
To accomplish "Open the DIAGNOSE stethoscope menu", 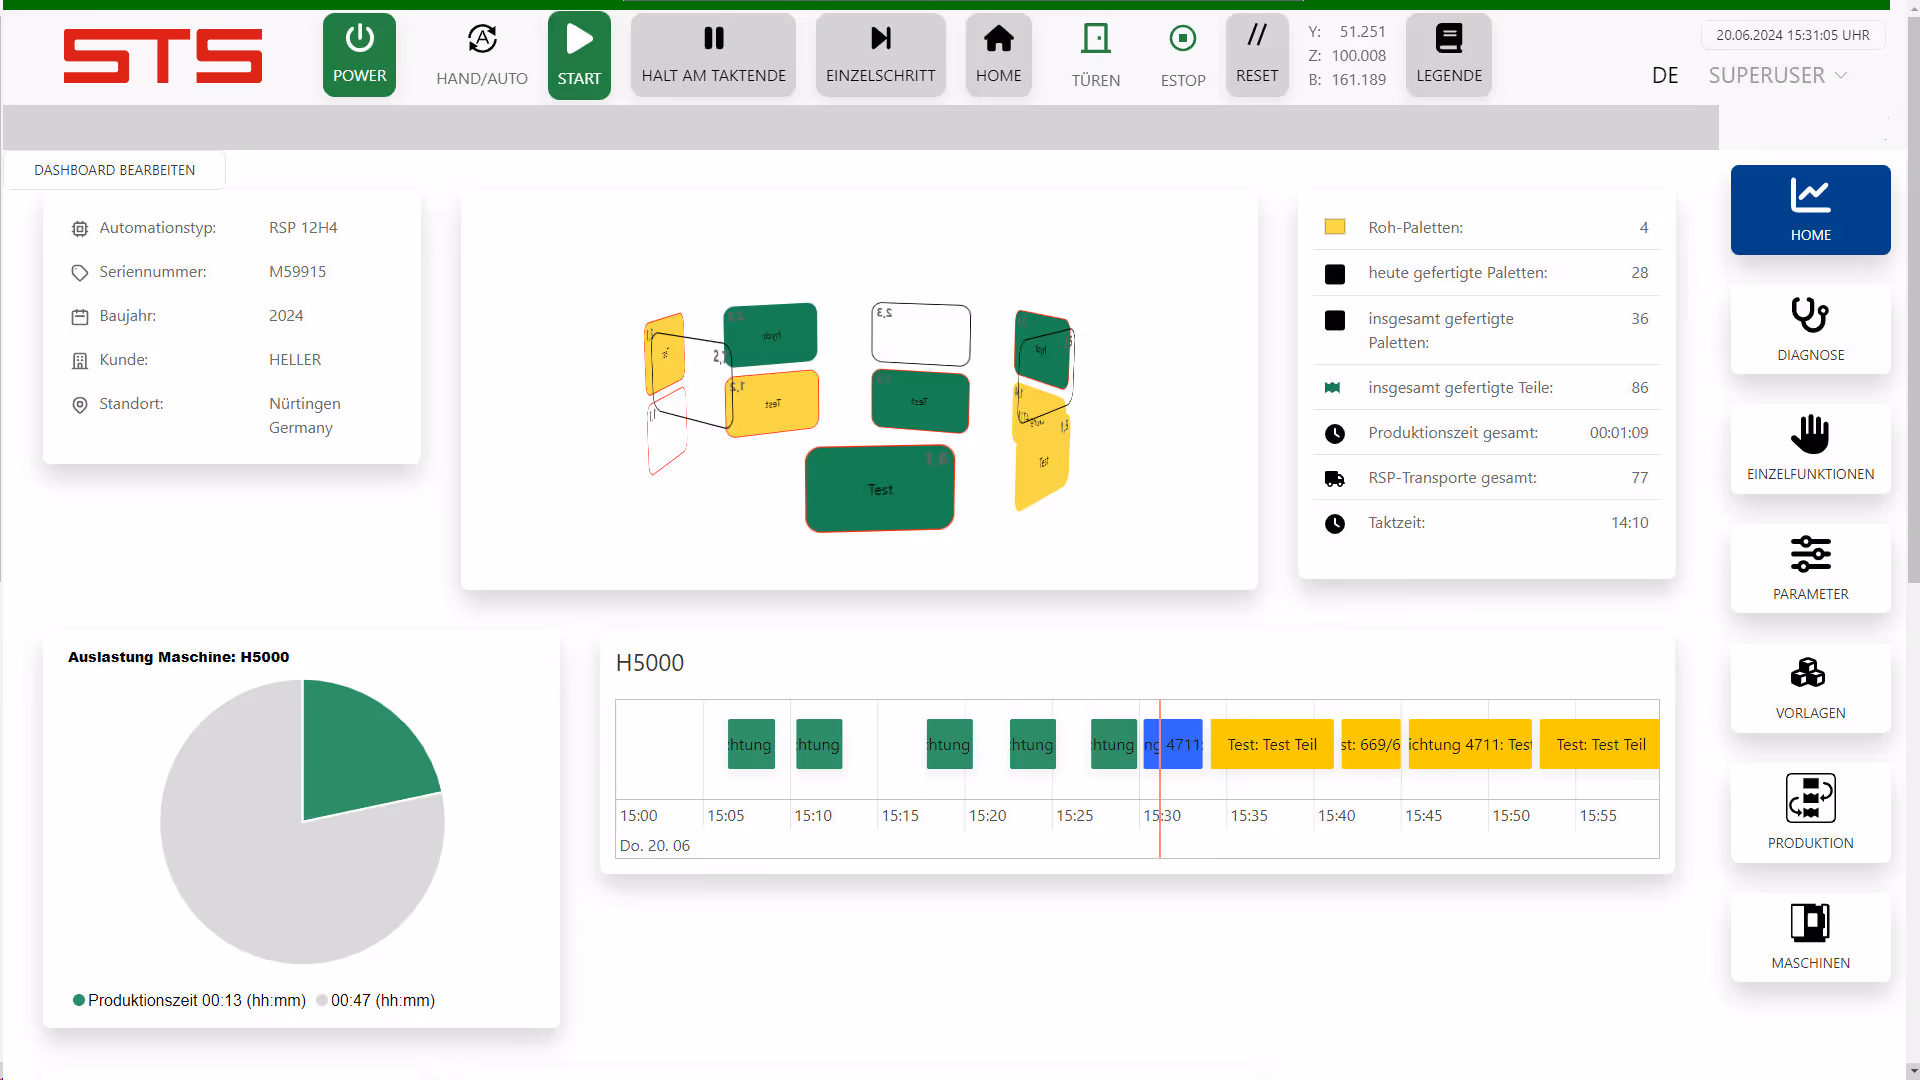I will click(1810, 329).
